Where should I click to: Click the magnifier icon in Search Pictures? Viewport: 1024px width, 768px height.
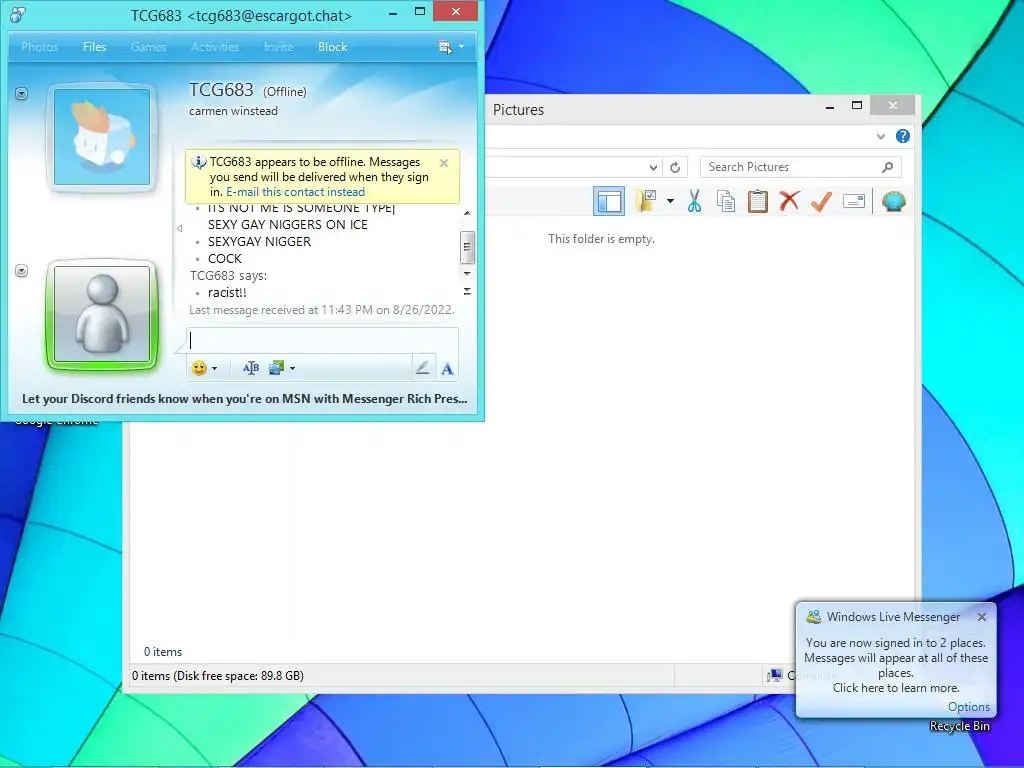click(x=887, y=167)
